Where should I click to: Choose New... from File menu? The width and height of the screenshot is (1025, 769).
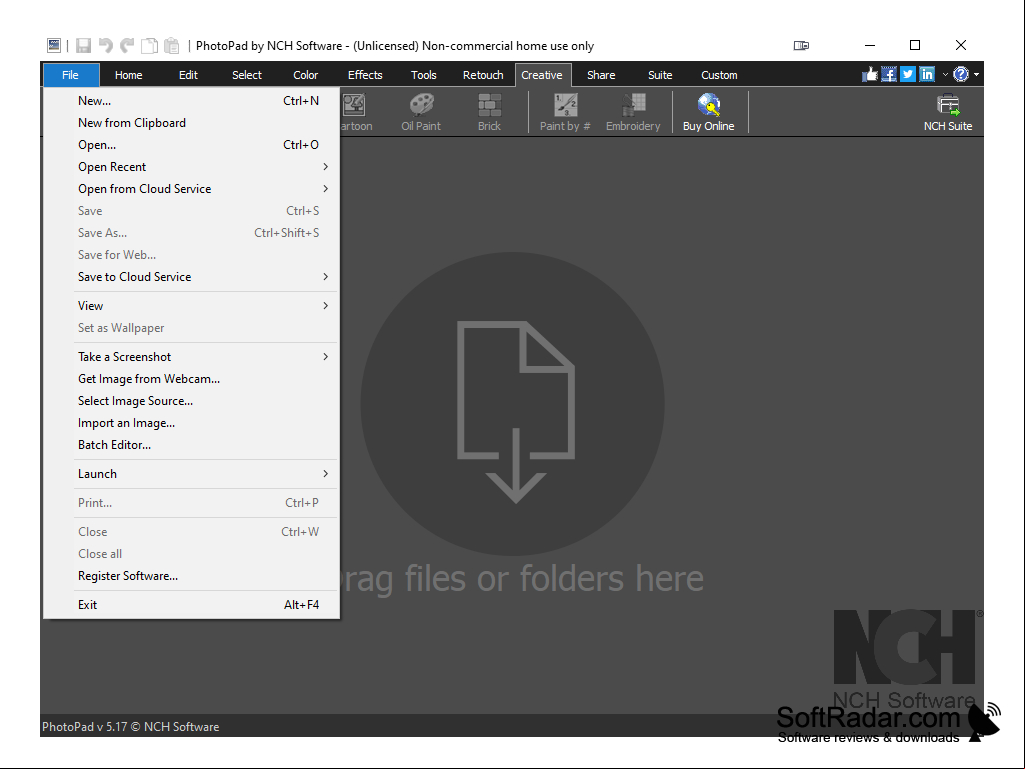[x=192, y=101]
